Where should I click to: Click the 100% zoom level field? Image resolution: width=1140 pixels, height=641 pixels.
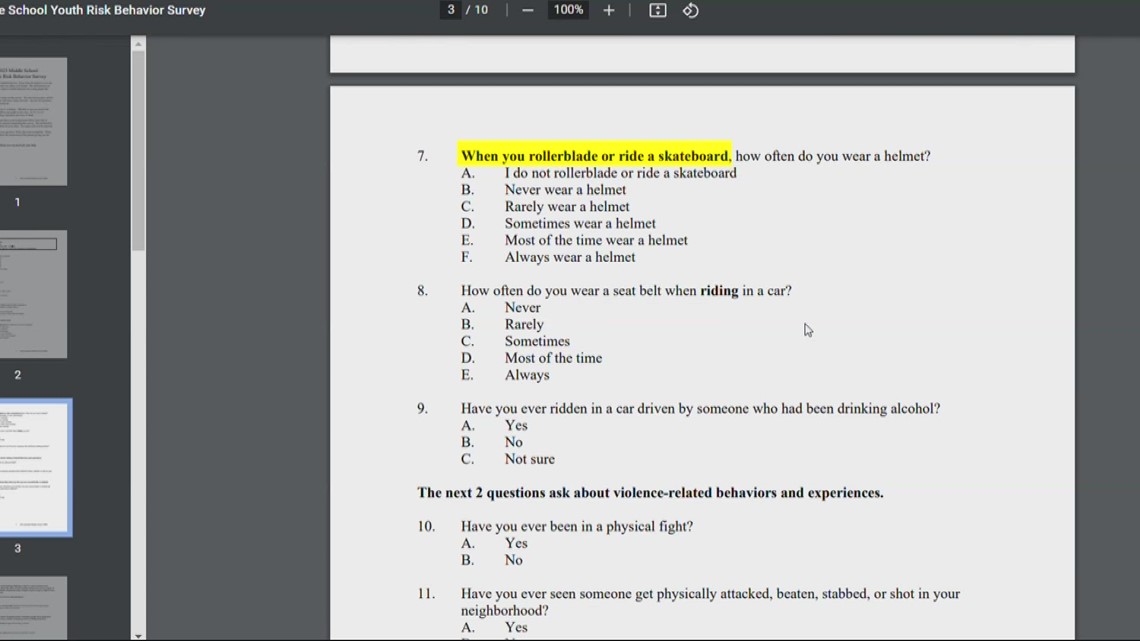click(568, 10)
